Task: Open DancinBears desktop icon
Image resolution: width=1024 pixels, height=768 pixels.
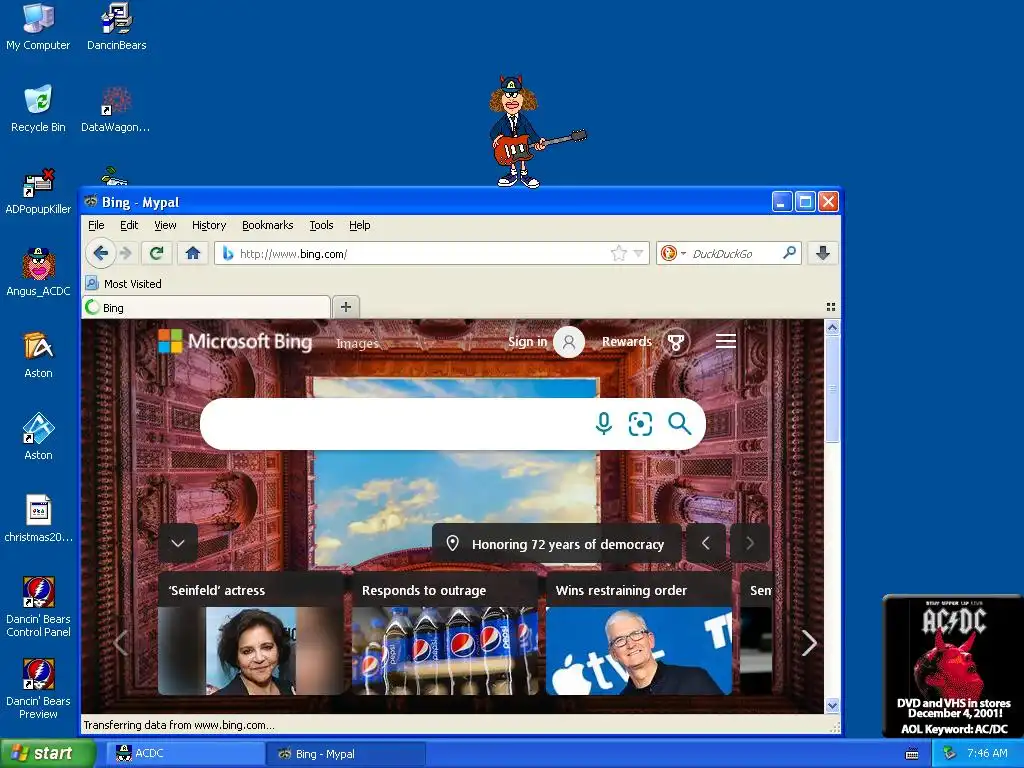Action: click(116, 26)
